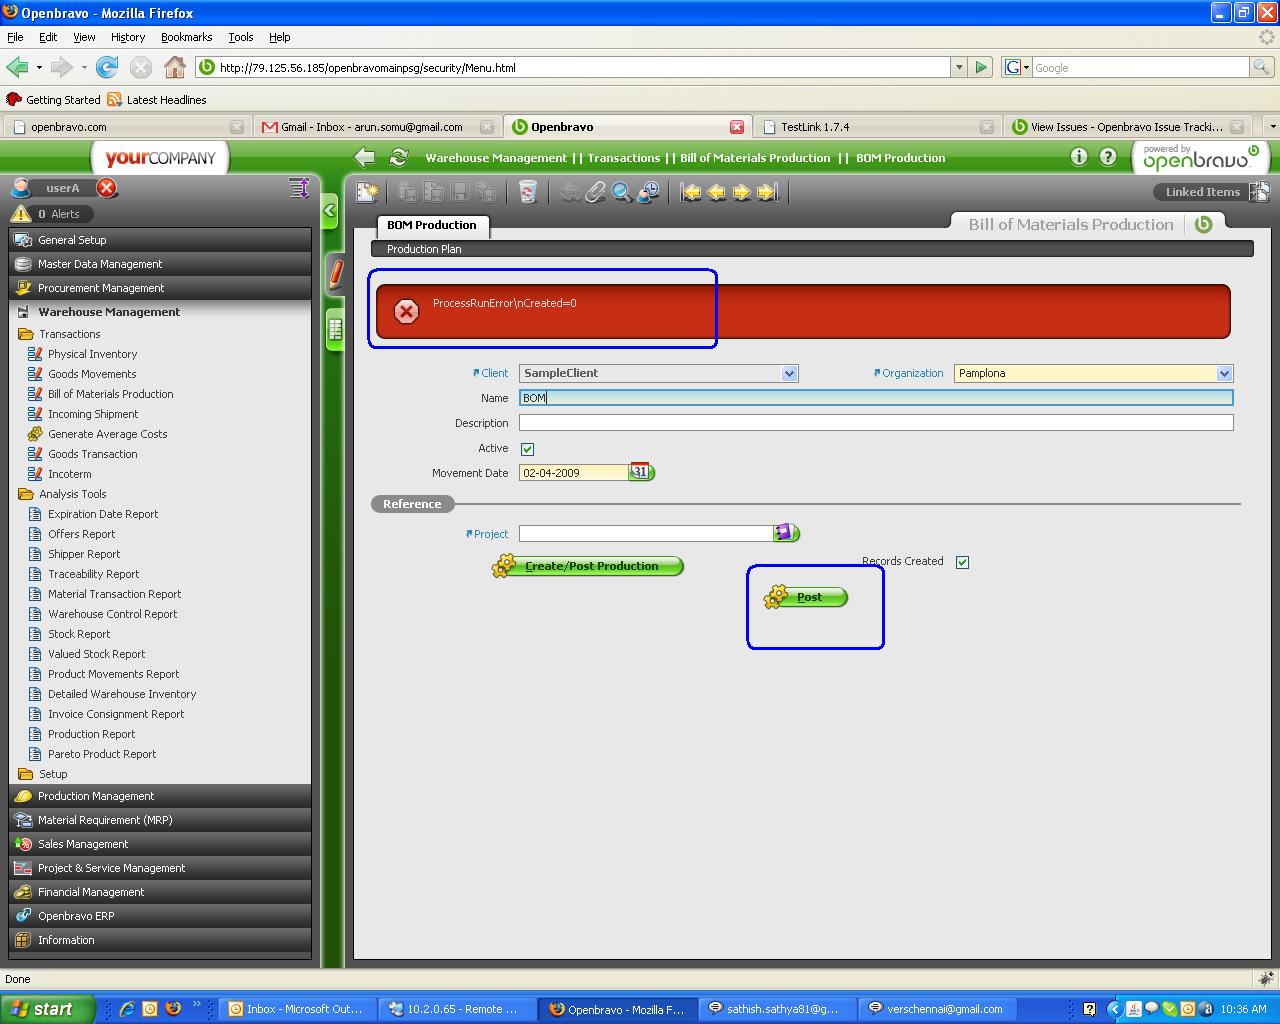The image size is (1280, 1024).
Task: Click the trash can Delete Record icon
Action: (x=528, y=192)
